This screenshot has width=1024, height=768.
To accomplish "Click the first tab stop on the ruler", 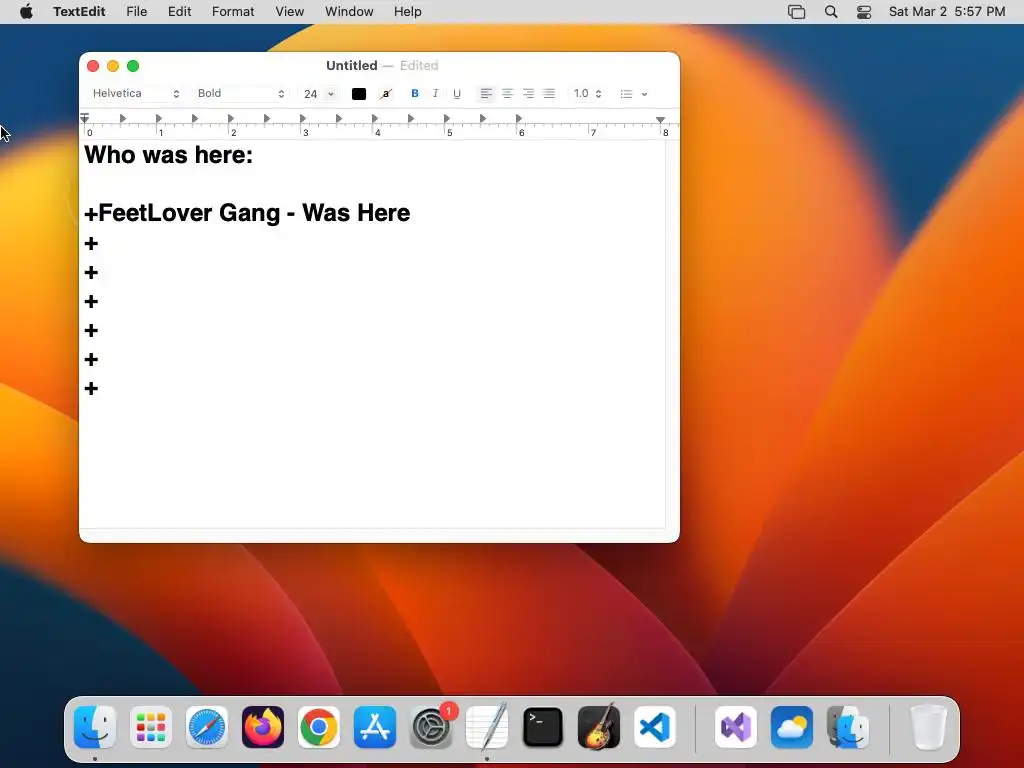I will pos(123,118).
